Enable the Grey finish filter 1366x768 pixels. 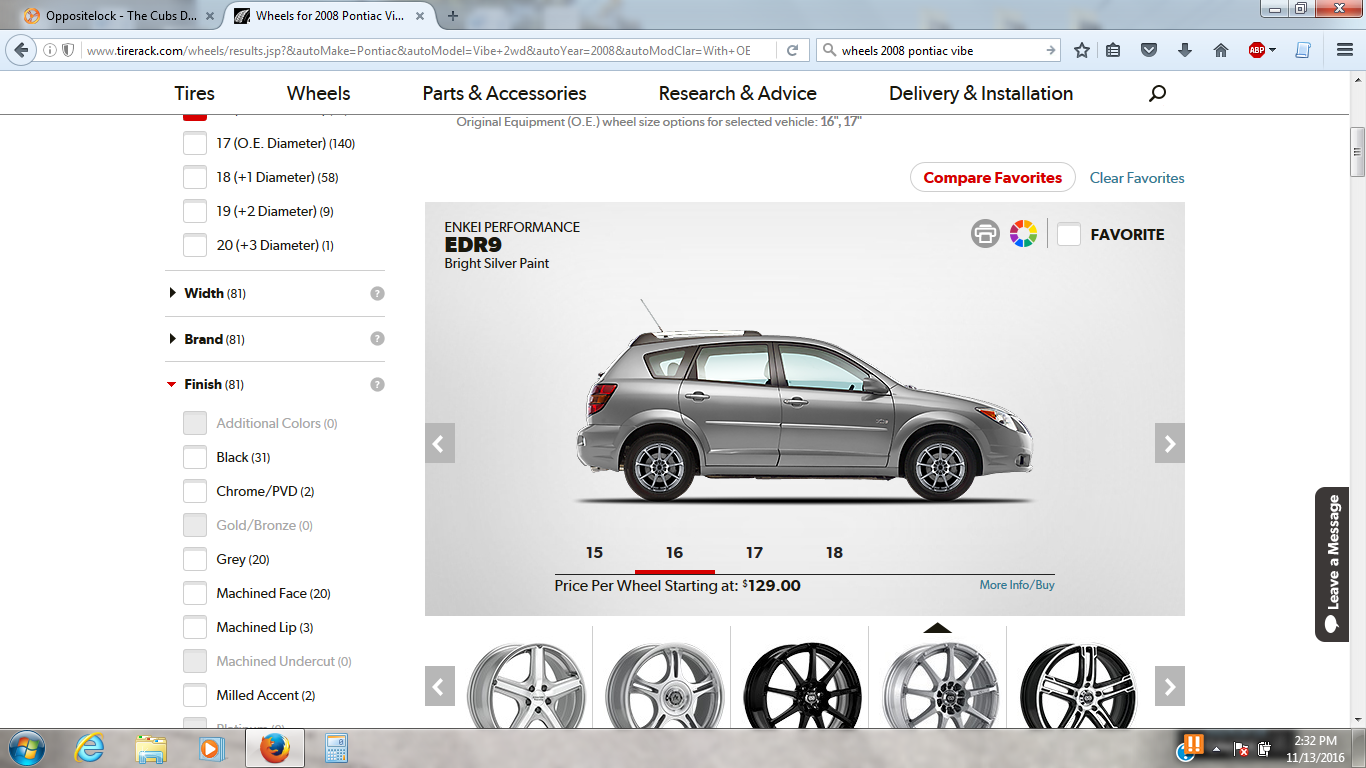point(195,559)
